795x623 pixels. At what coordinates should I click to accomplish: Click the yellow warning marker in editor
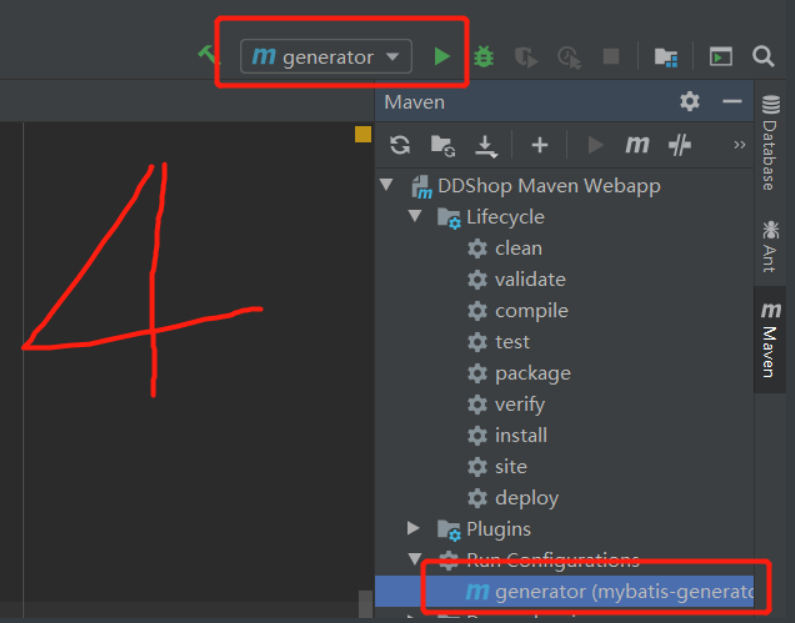(363, 134)
